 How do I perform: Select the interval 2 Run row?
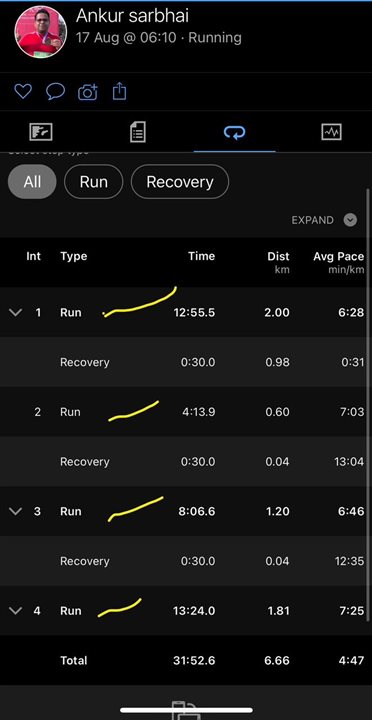186,412
